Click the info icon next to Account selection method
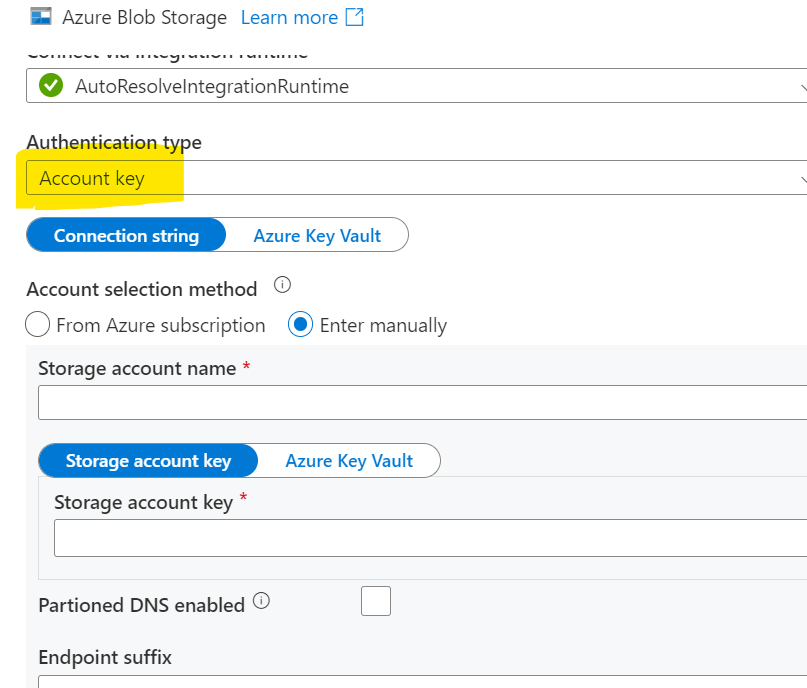The width and height of the screenshot is (807, 688). pos(282,285)
